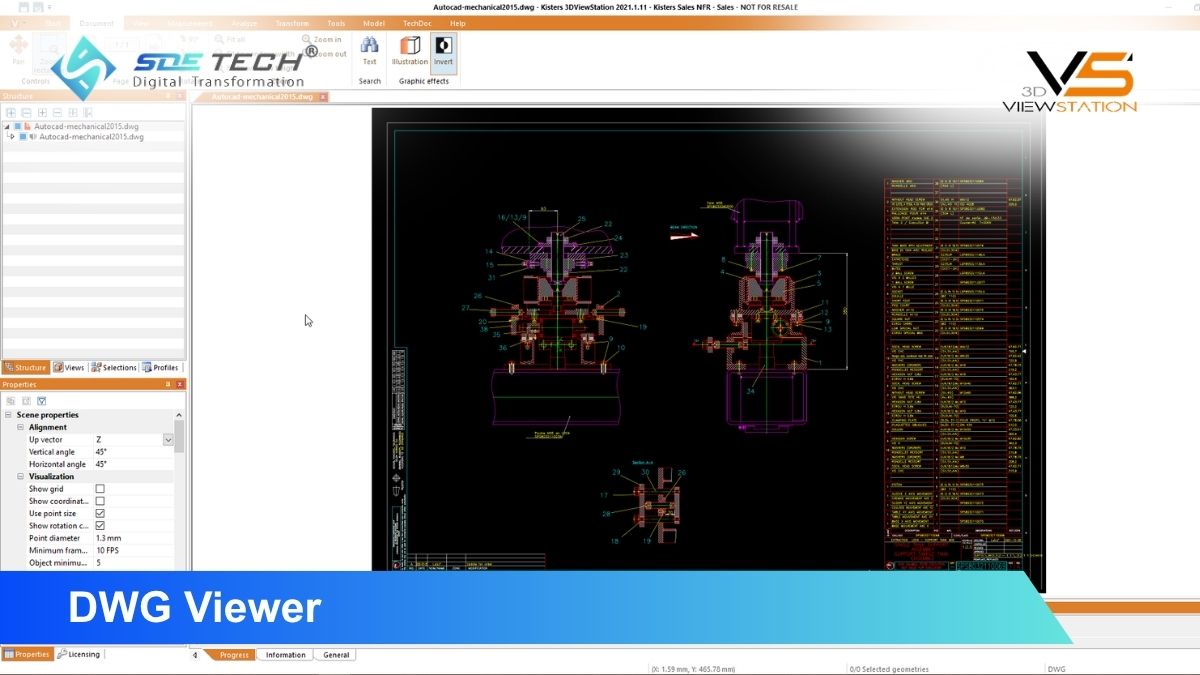The height and width of the screenshot is (675, 1200).
Task: Expand the child Autocad-mechanical2015.dwg tree node
Action: tap(12, 137)
